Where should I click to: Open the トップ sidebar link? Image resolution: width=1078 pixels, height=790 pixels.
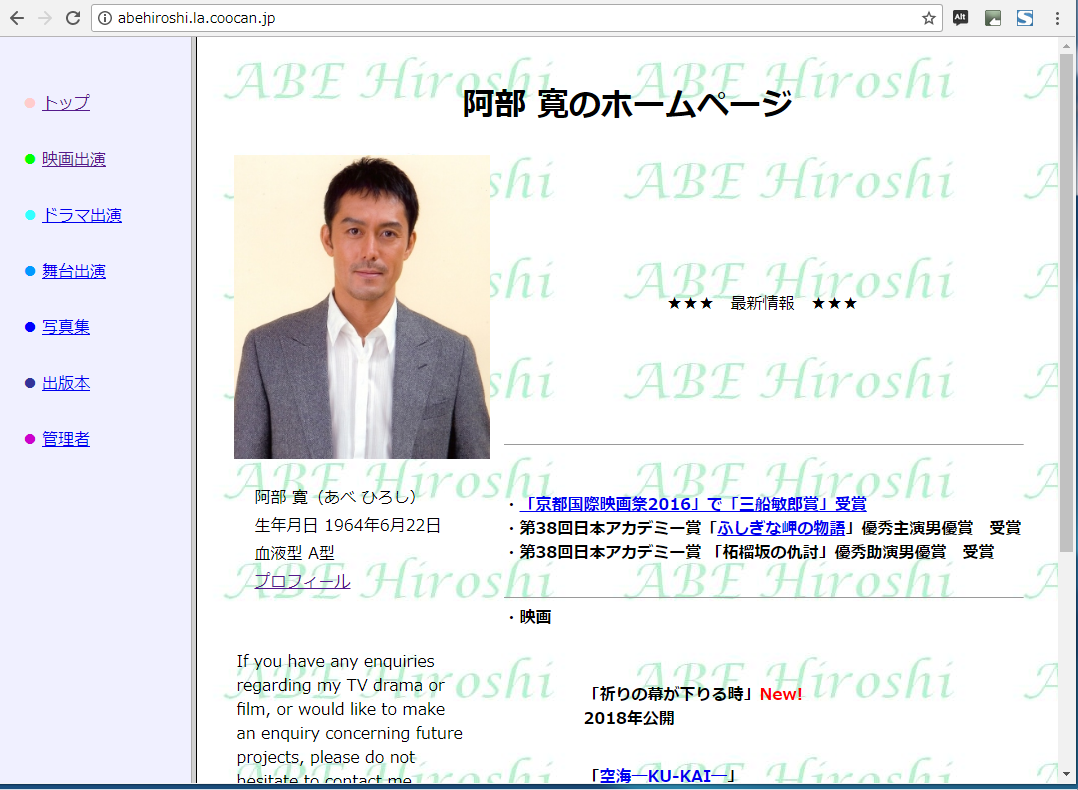(x=66, y=103)
